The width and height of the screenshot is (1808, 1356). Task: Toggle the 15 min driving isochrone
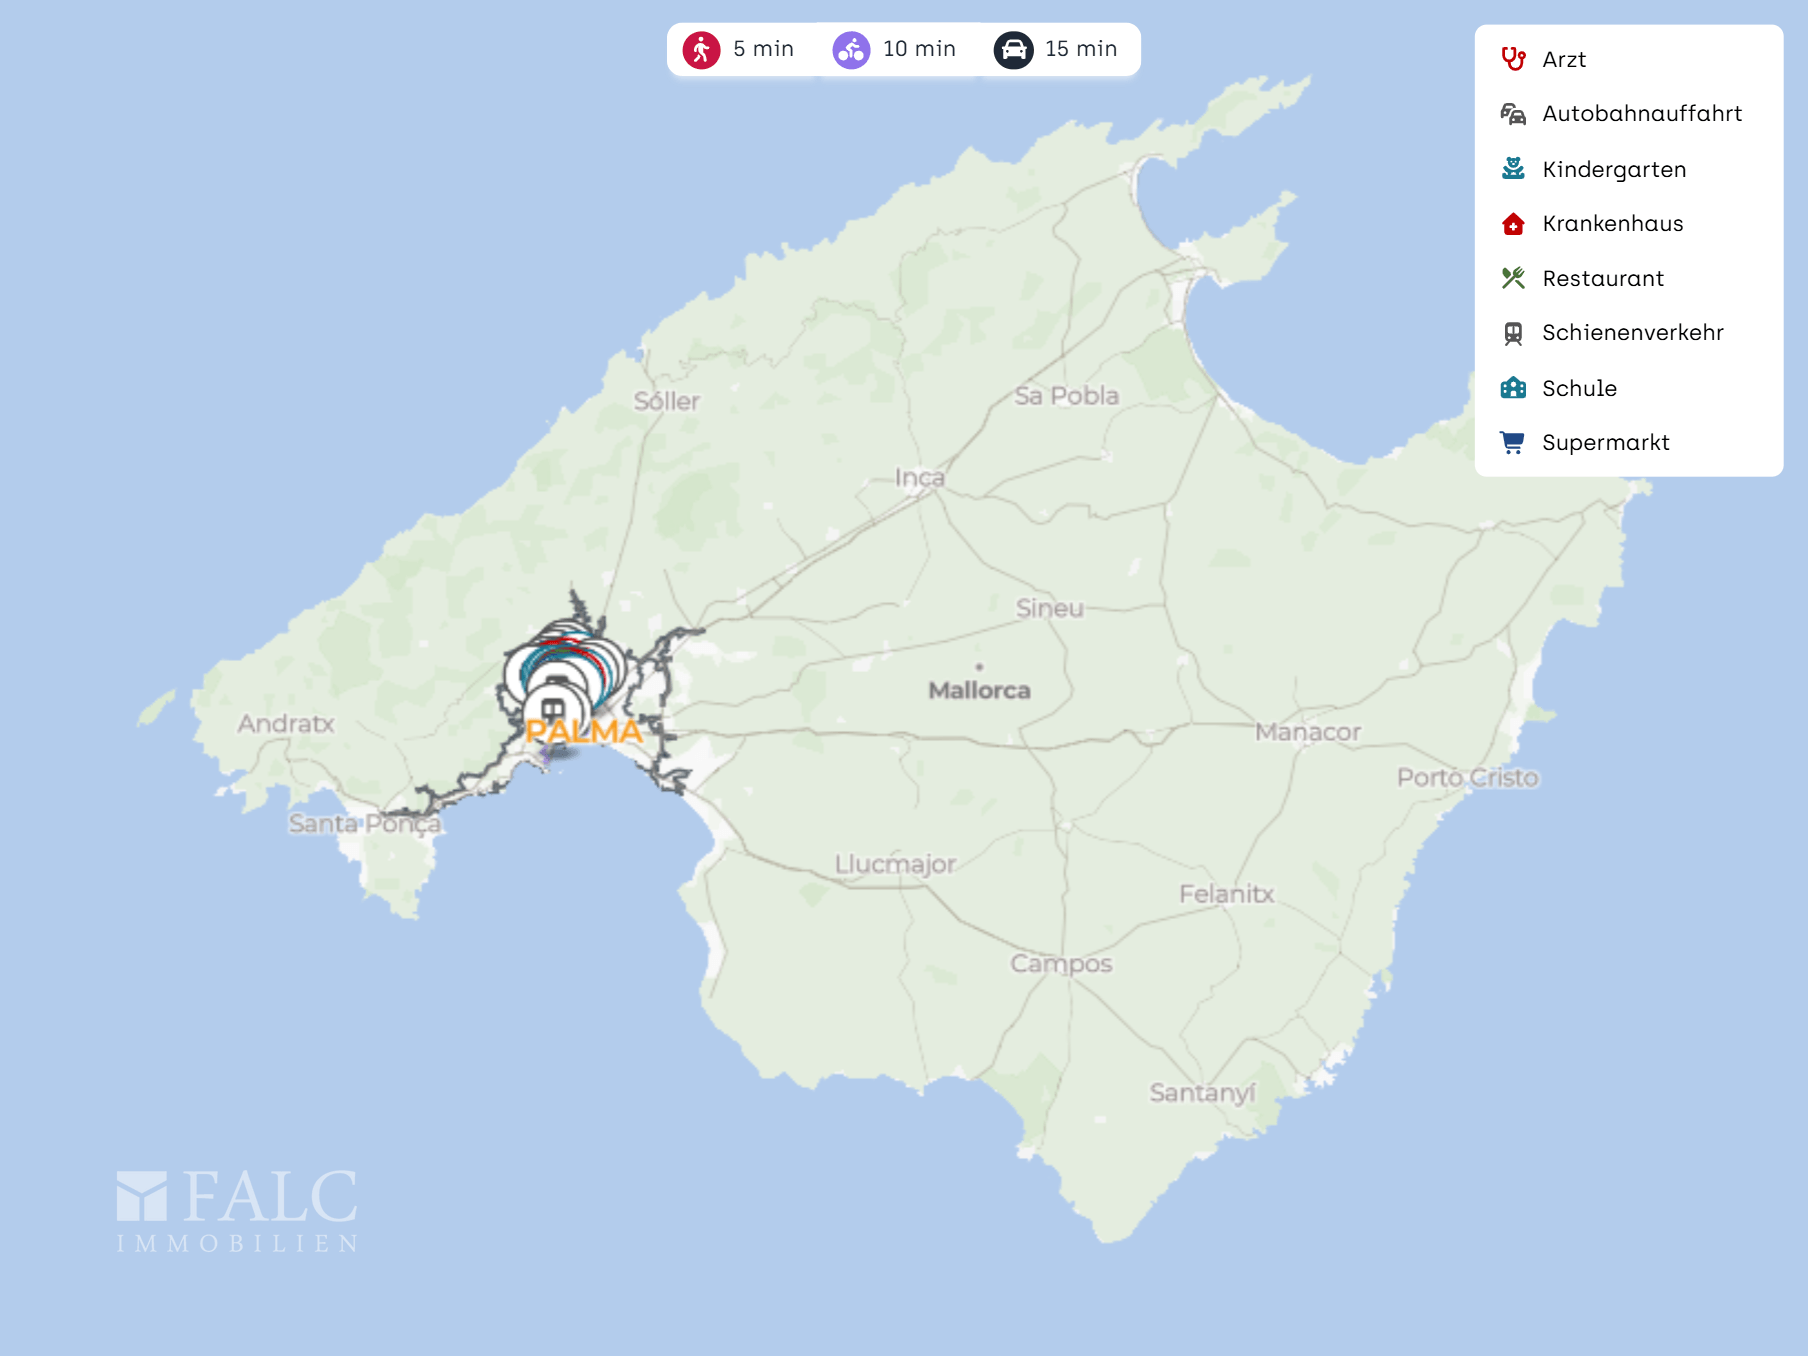coord(1056,49)
